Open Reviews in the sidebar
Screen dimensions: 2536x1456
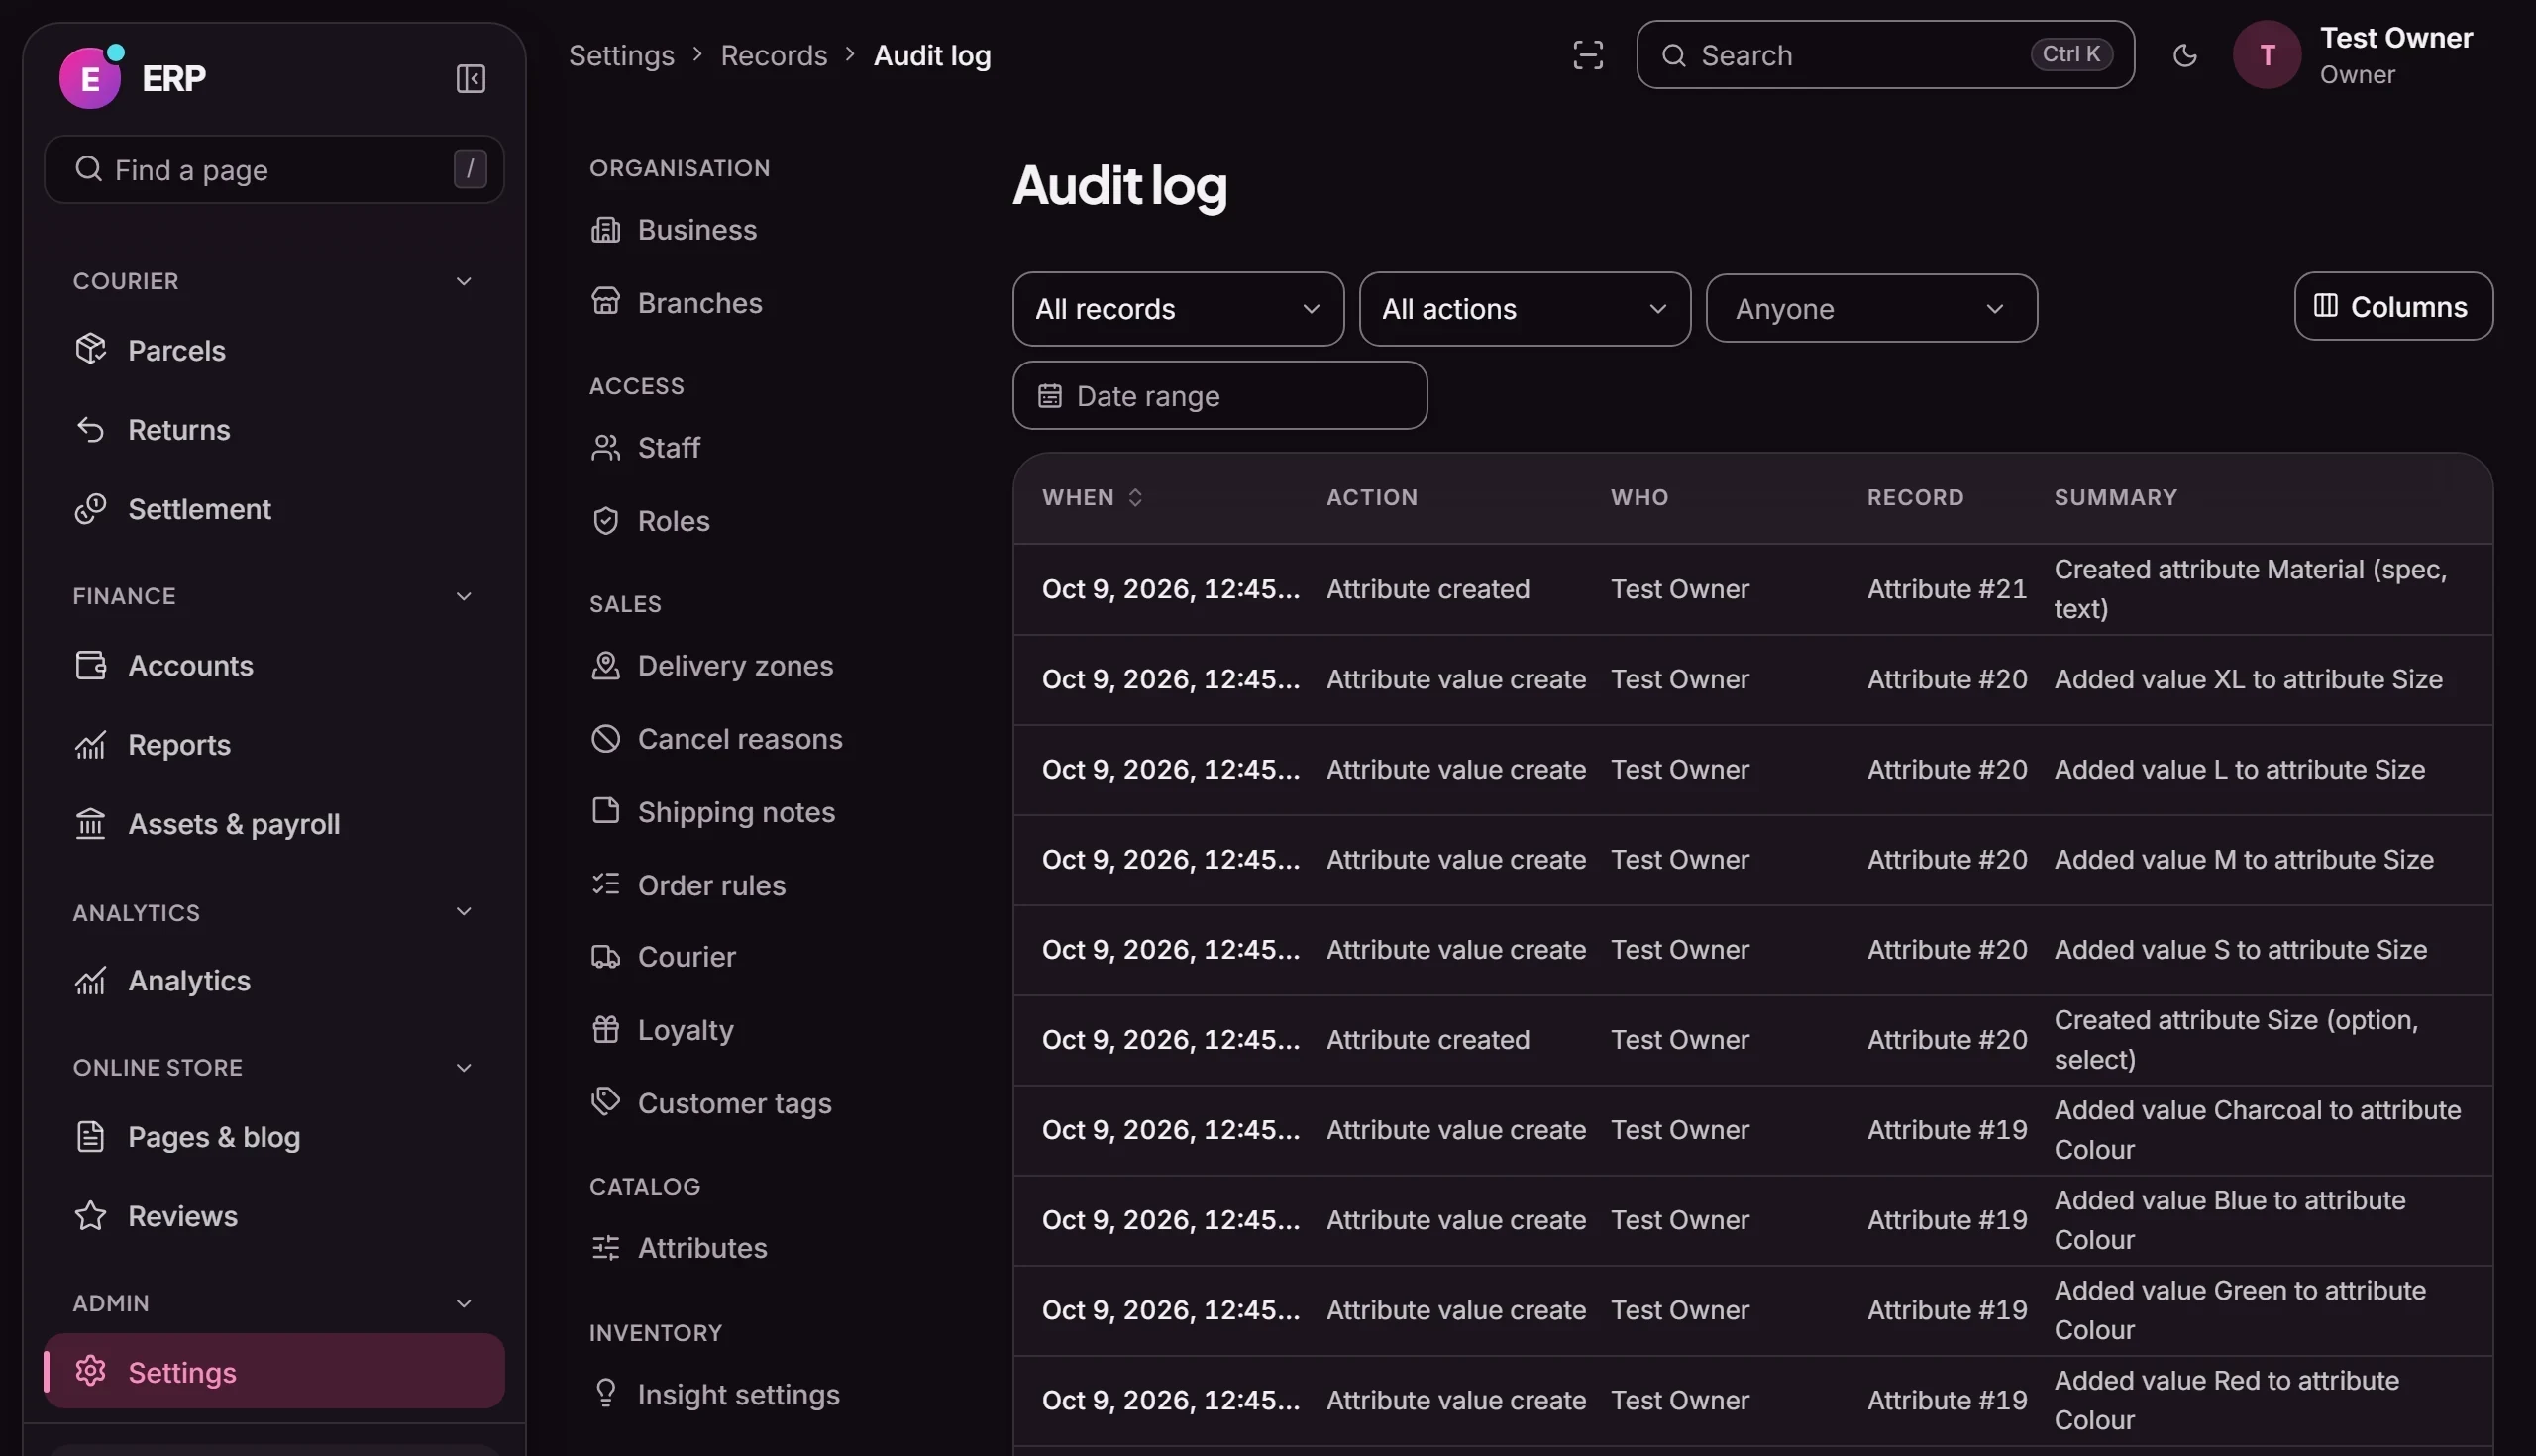point(274,1216)
